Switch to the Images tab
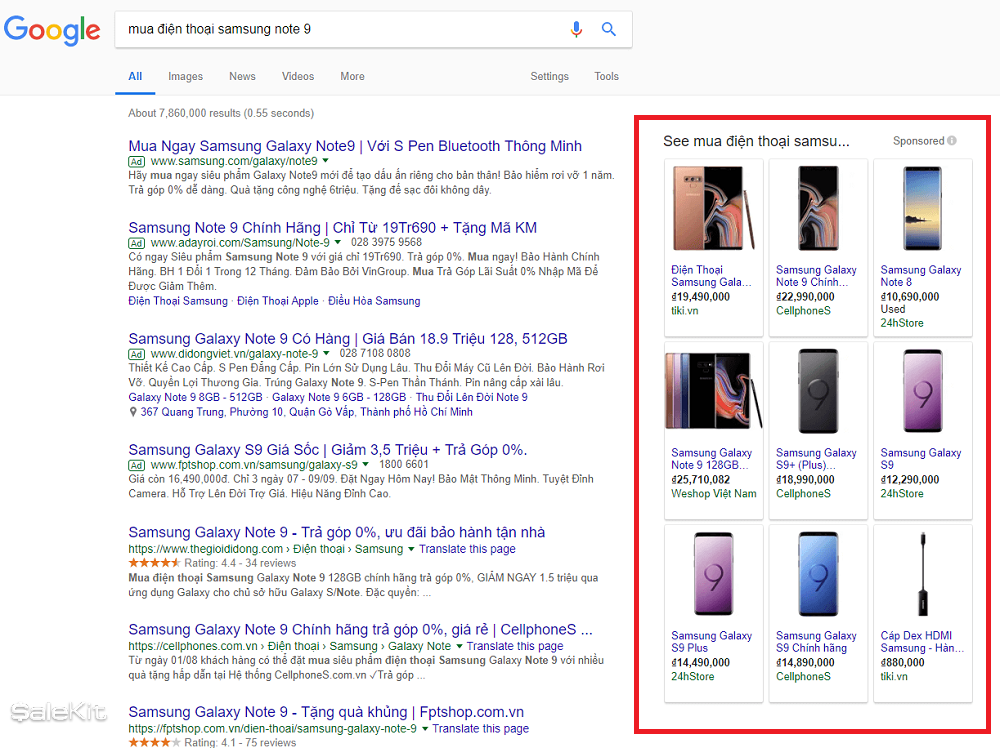The image size is (1000, 748). 186,77
